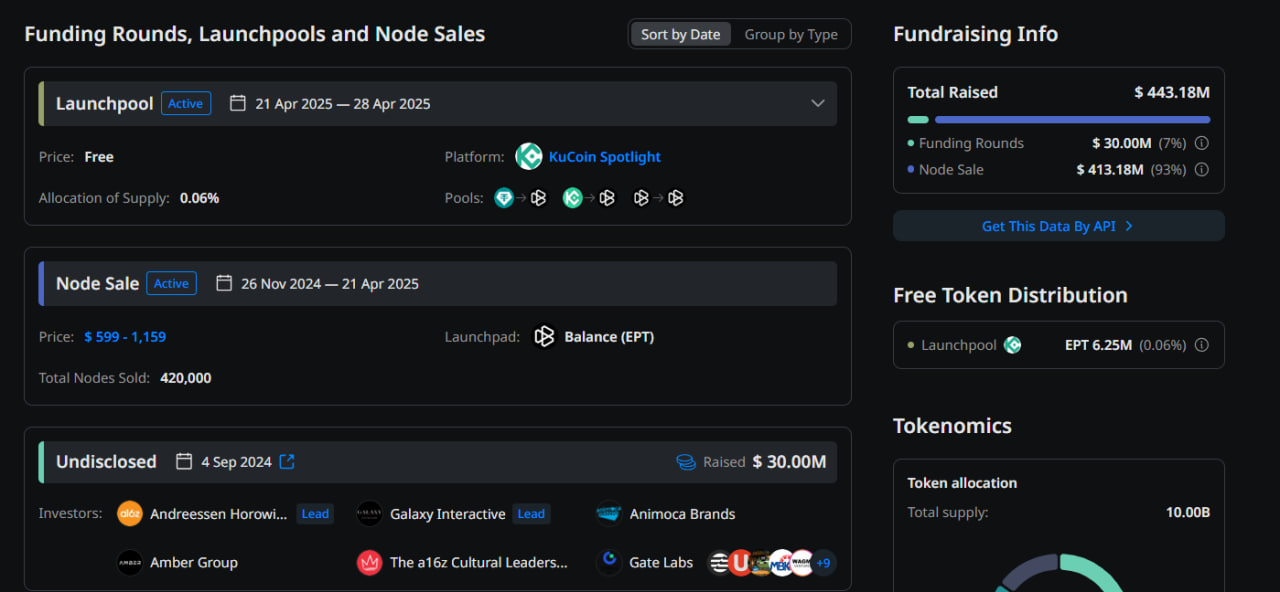
Task: Click info icon on Node Sale fundraising row
Action: pyautogui.click(x=1202, y=169)
